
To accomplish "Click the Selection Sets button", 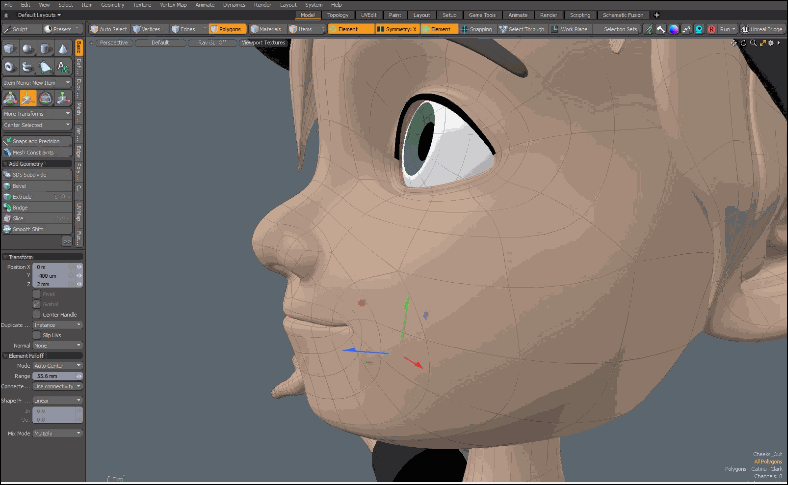I will [622, 29].
